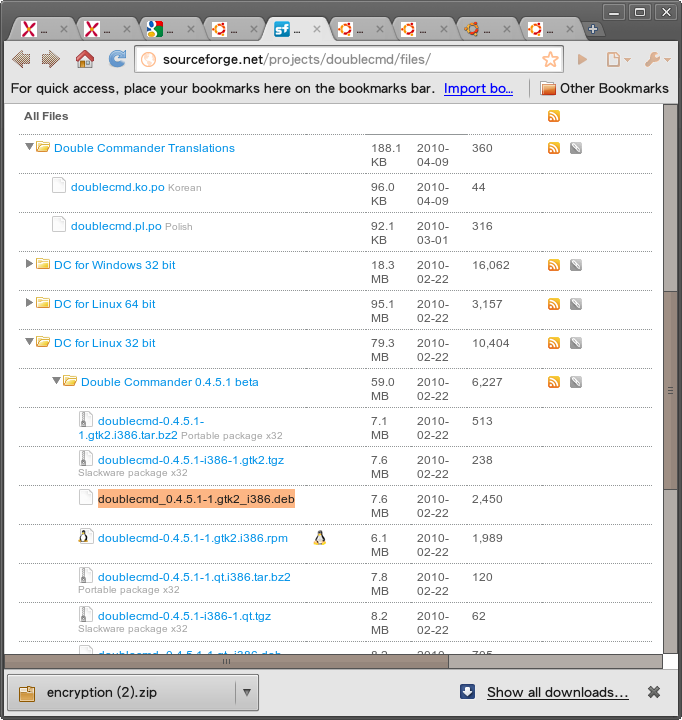This screenshot has width=682, height=720.
Task: Open RSS feed for Double Commander 0.4.5.1 beta
Action: [x=554, y=382]
